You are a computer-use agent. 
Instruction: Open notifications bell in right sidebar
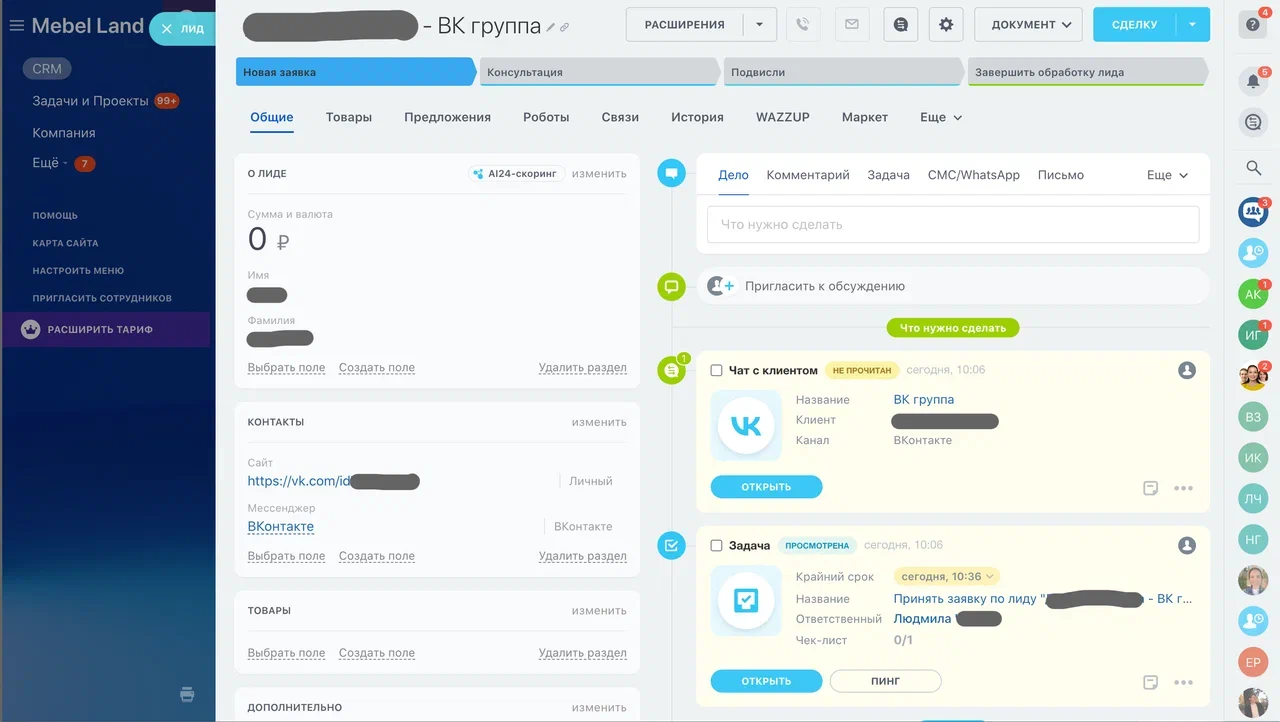point(1253,82)
